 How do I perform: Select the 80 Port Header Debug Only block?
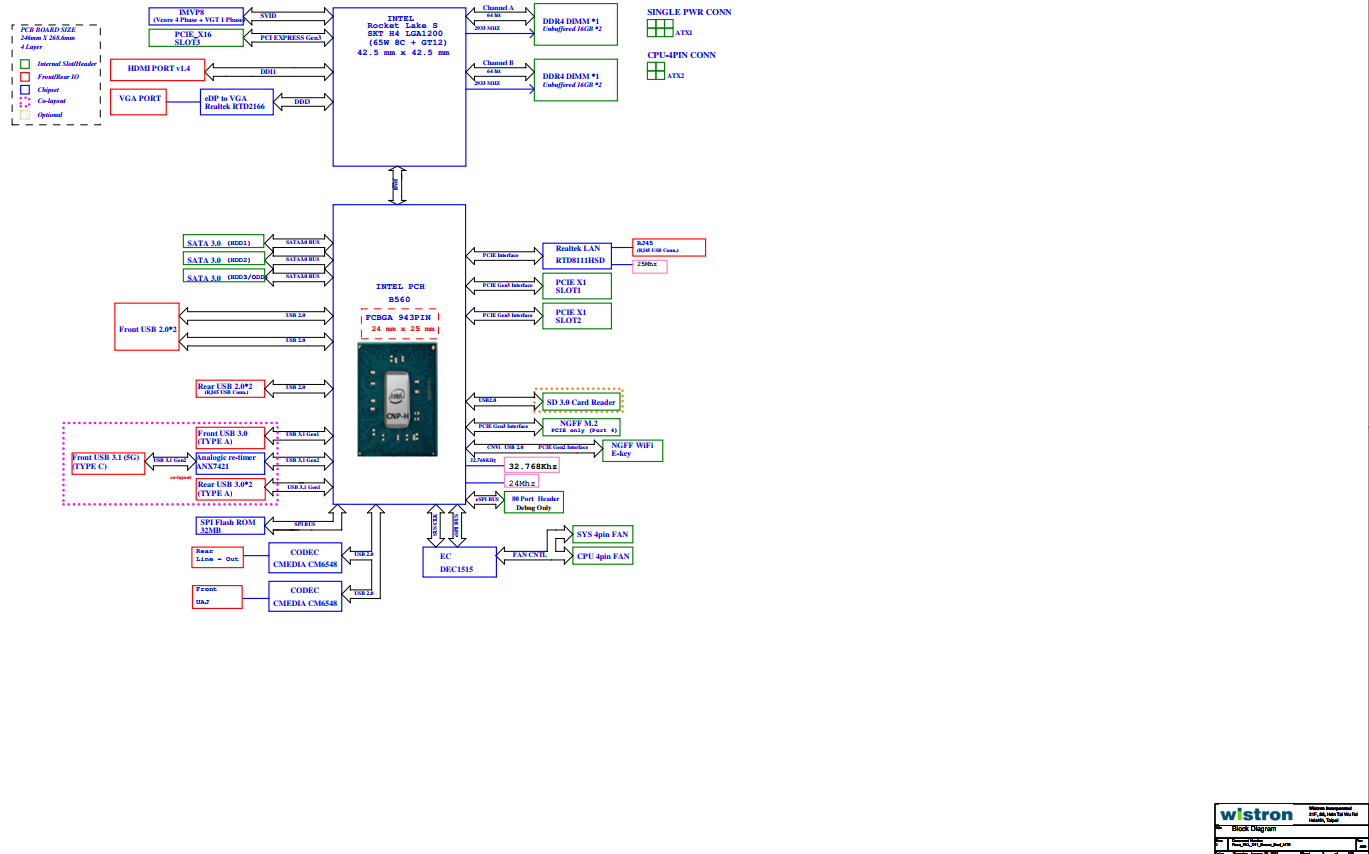point(533,502)
